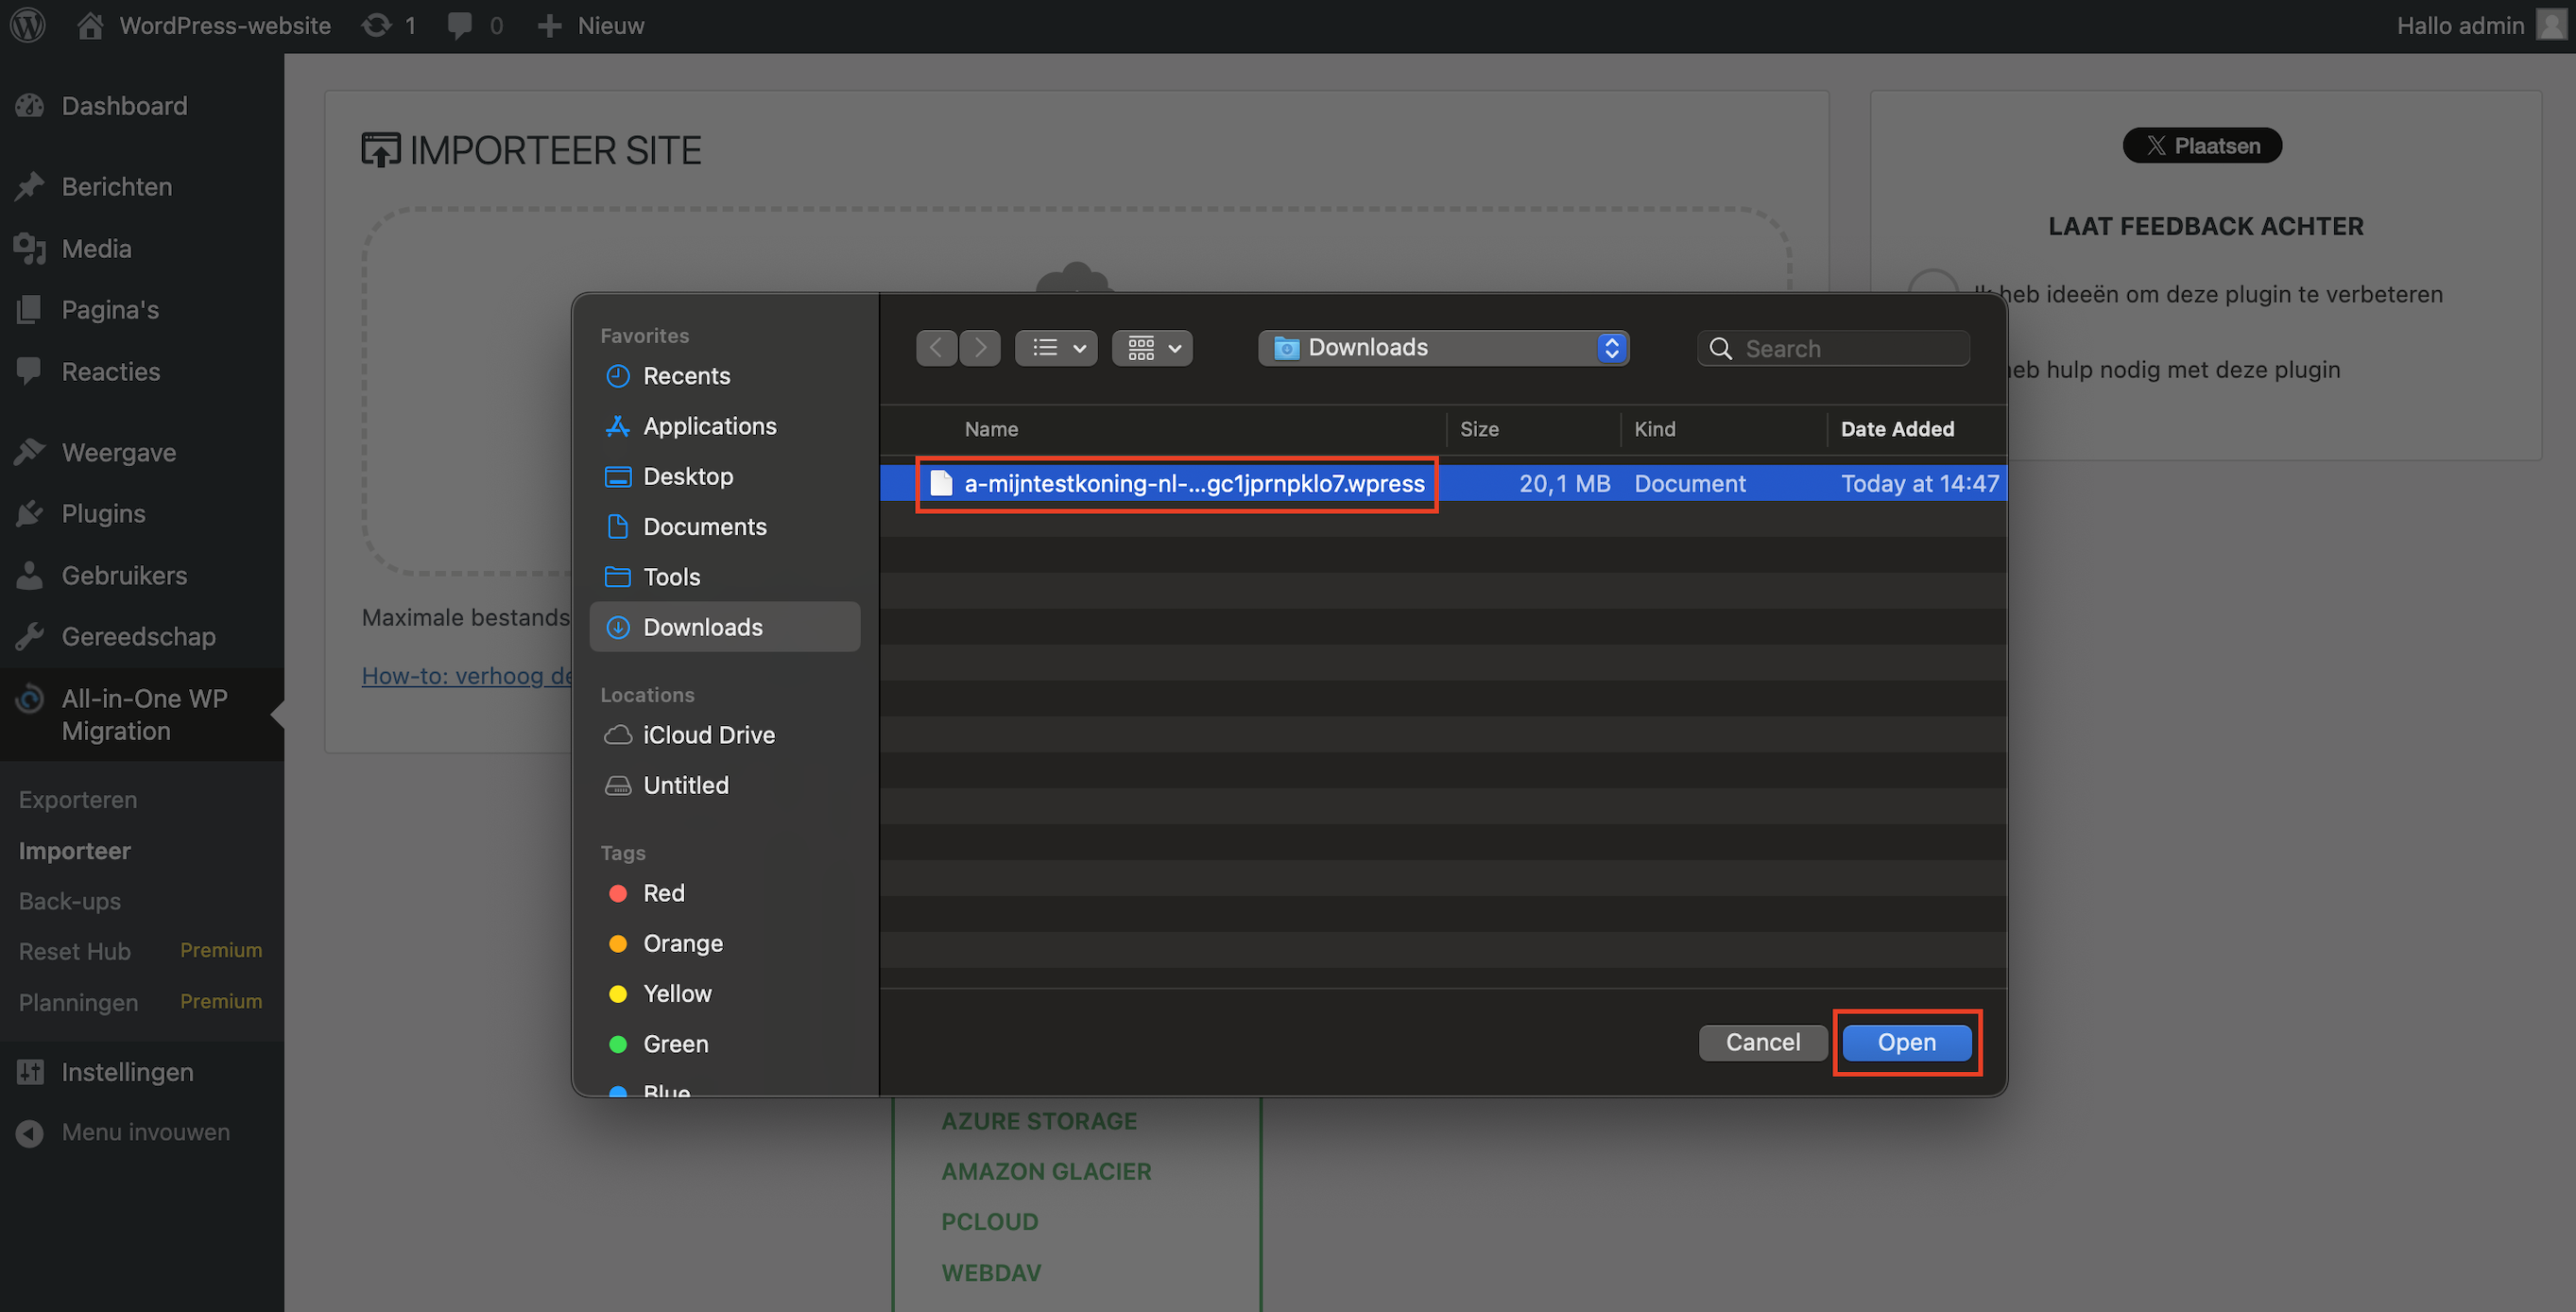
Task: Click the WordPress logo icon
Action: tap(28, 25)
